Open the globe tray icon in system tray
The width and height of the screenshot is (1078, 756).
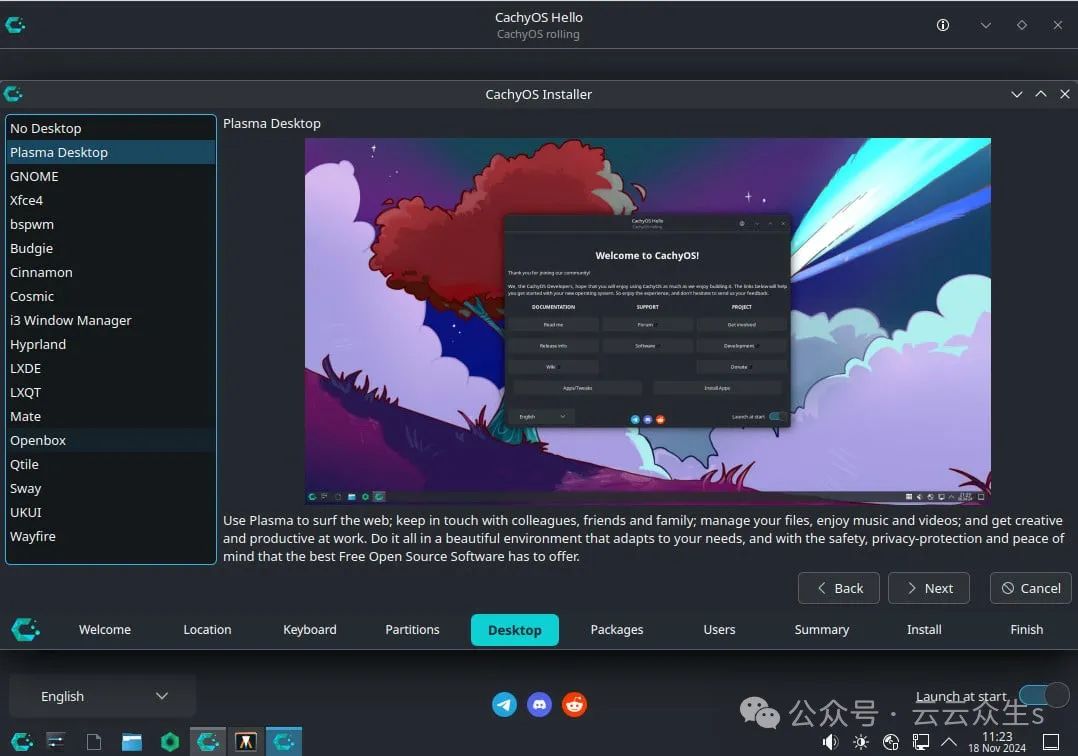[891, 742]
